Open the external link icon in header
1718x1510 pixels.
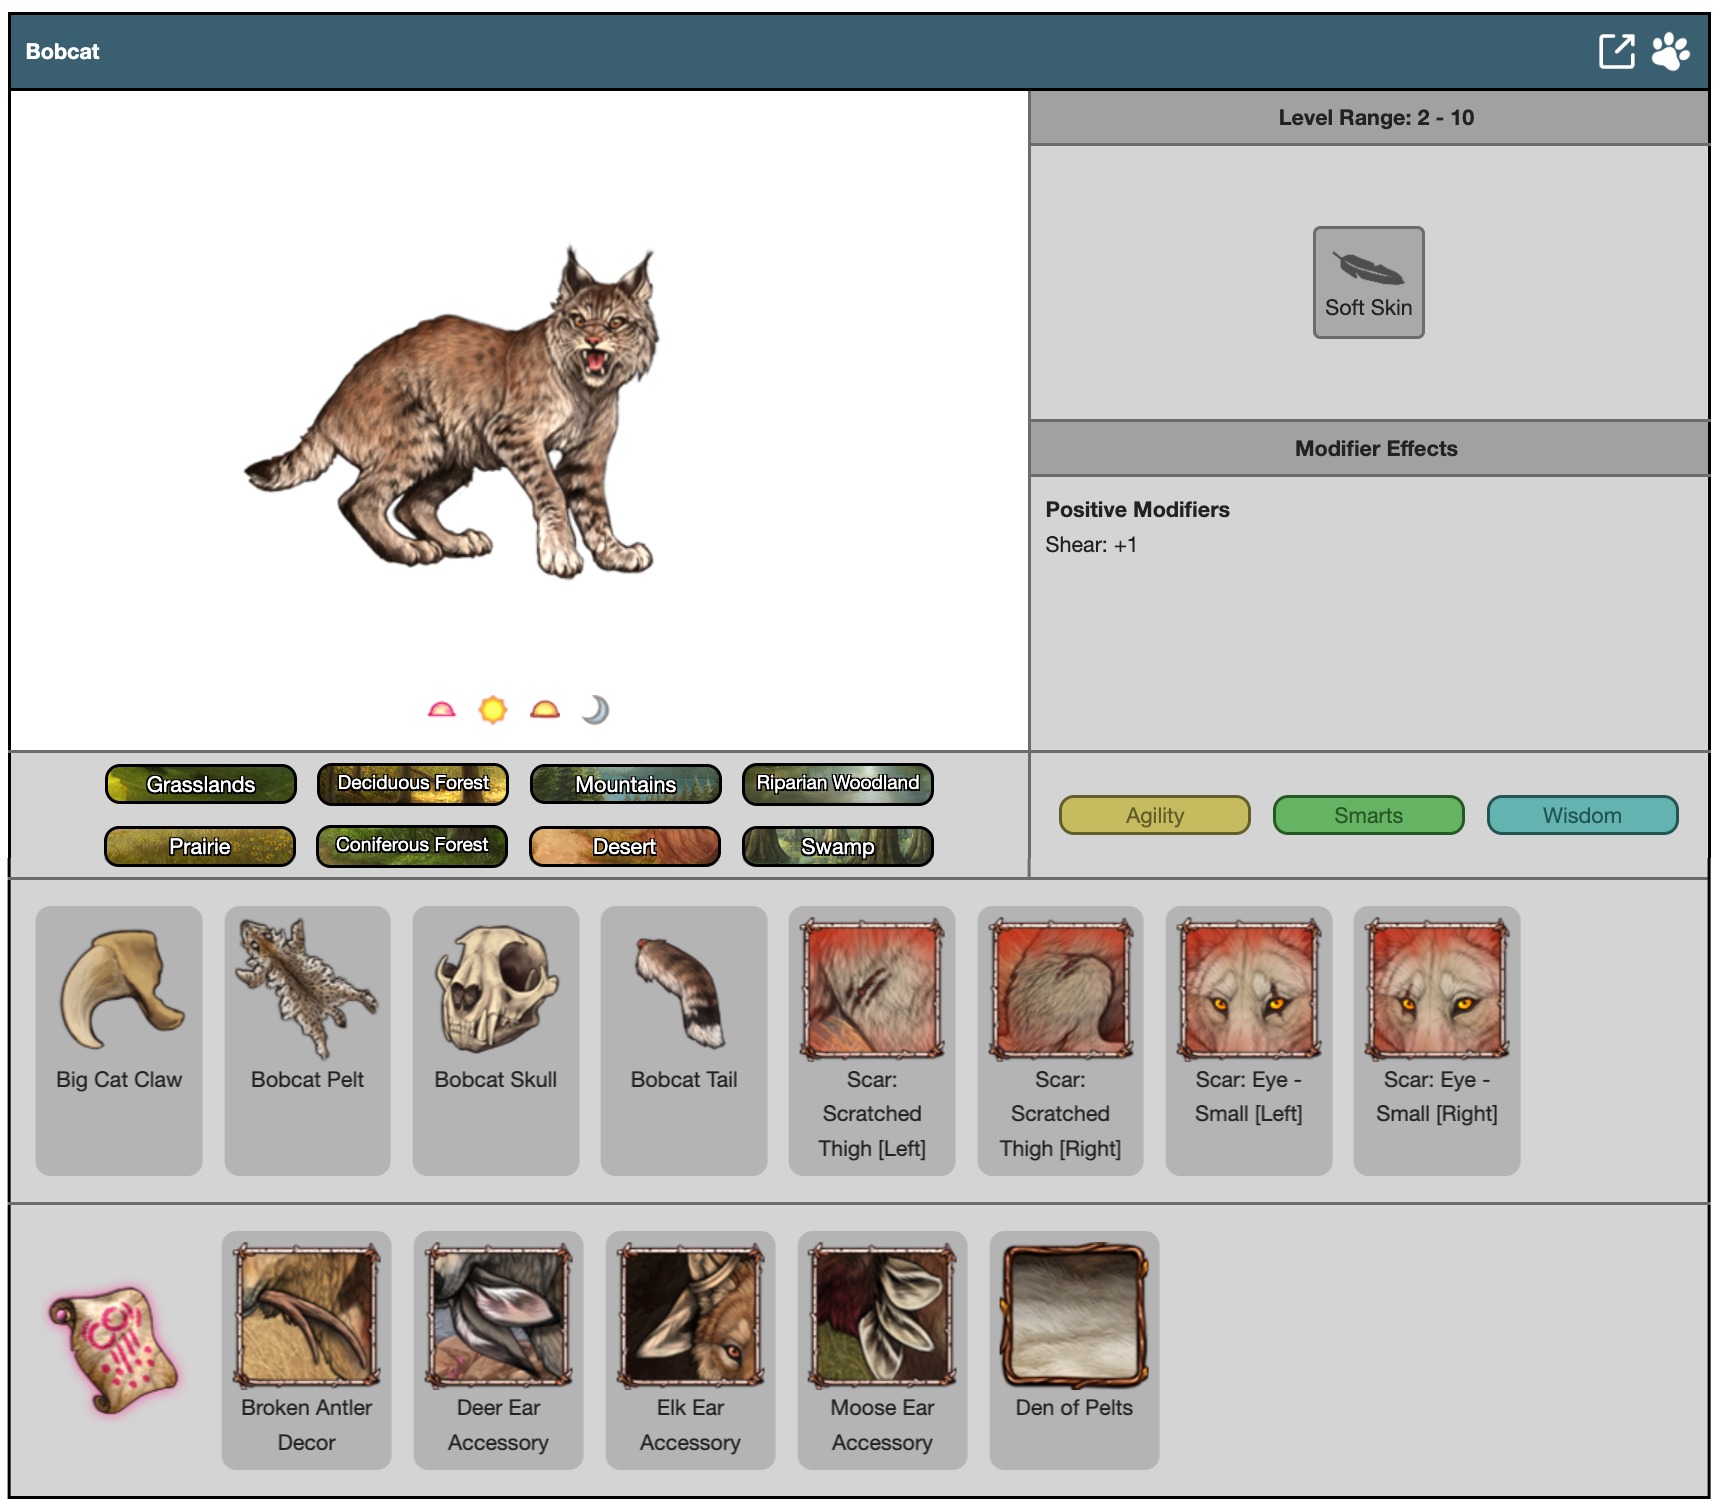click(1616, 51)
